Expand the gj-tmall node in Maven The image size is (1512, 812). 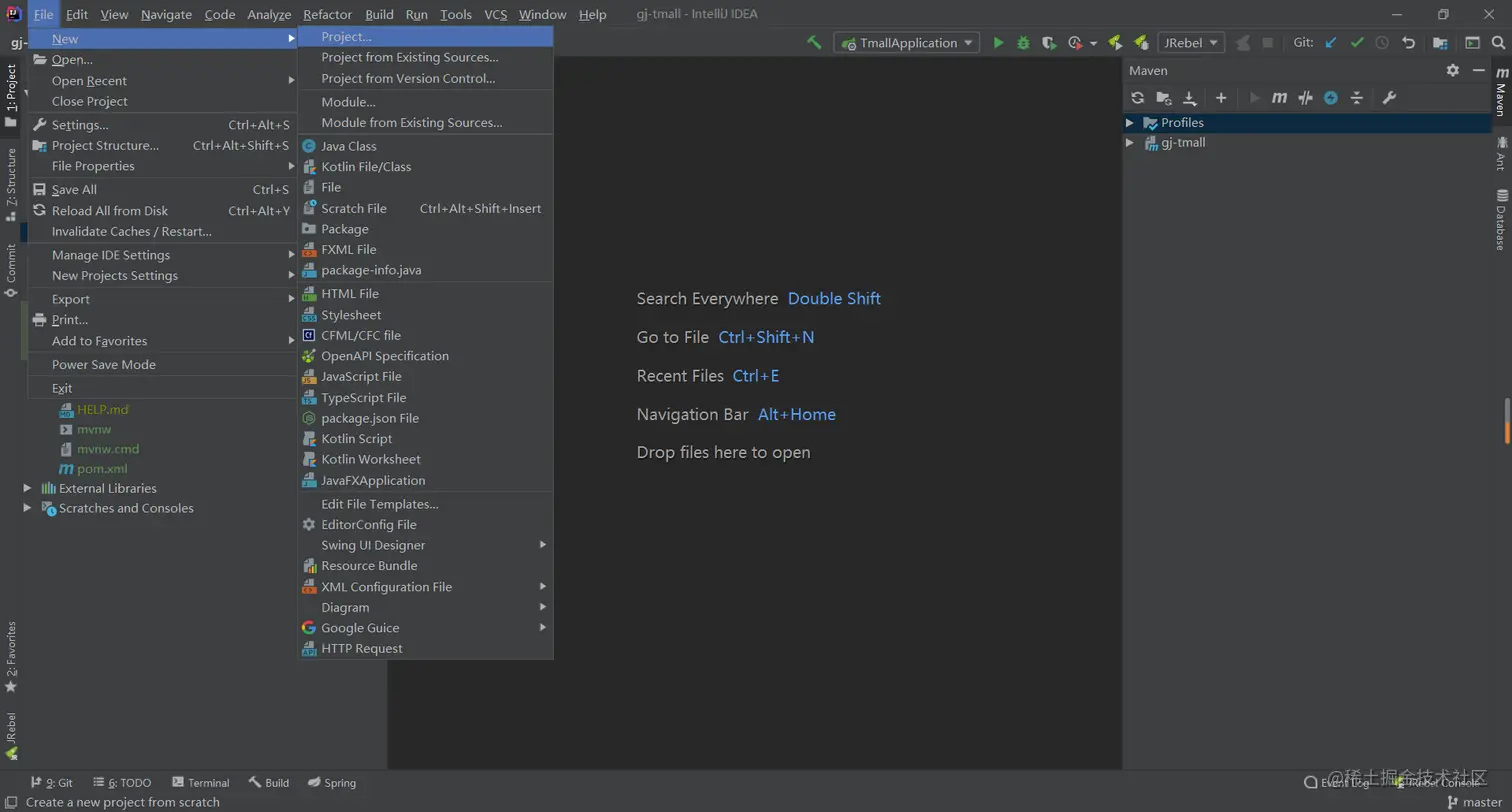[x=1130, y=143]
